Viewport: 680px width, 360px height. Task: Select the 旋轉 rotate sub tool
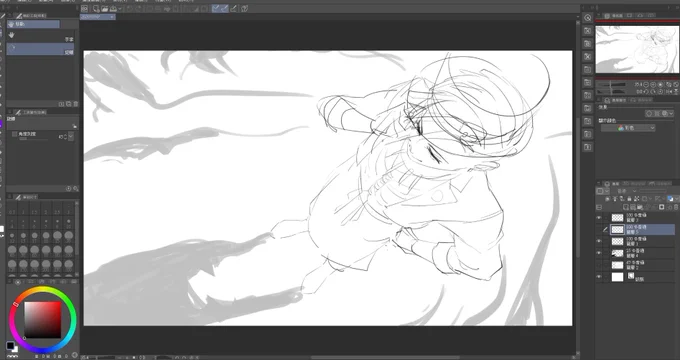41,49
